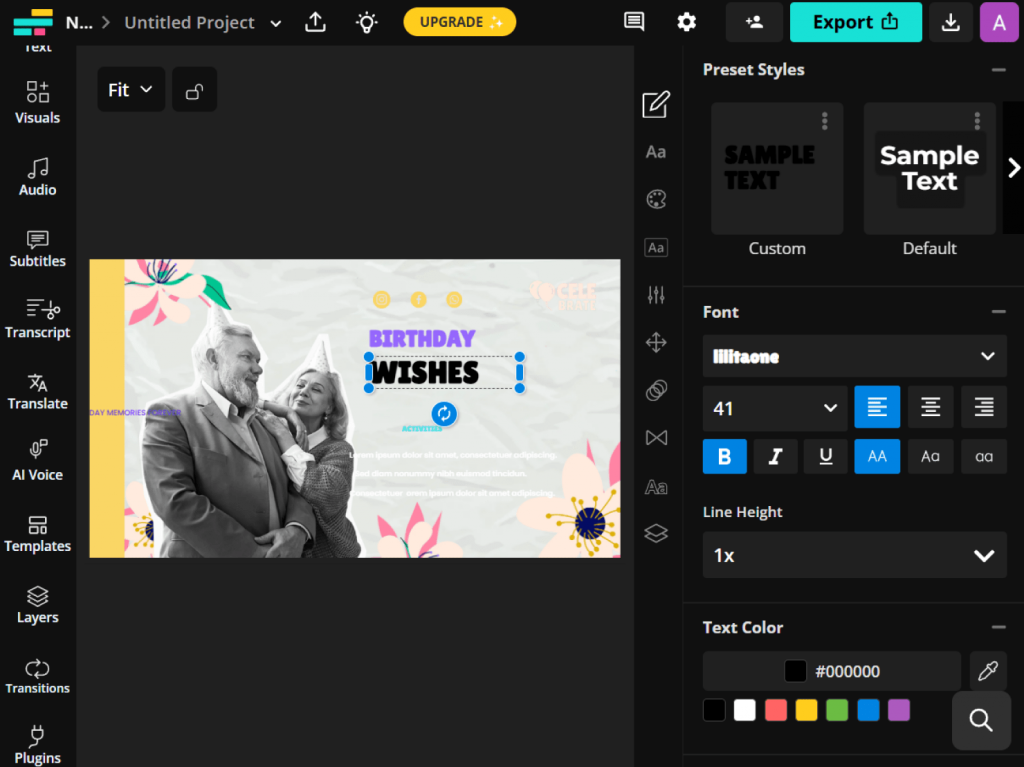
Task: Click the eyedropper color picker icon
Action: click(x=988, y=671)
